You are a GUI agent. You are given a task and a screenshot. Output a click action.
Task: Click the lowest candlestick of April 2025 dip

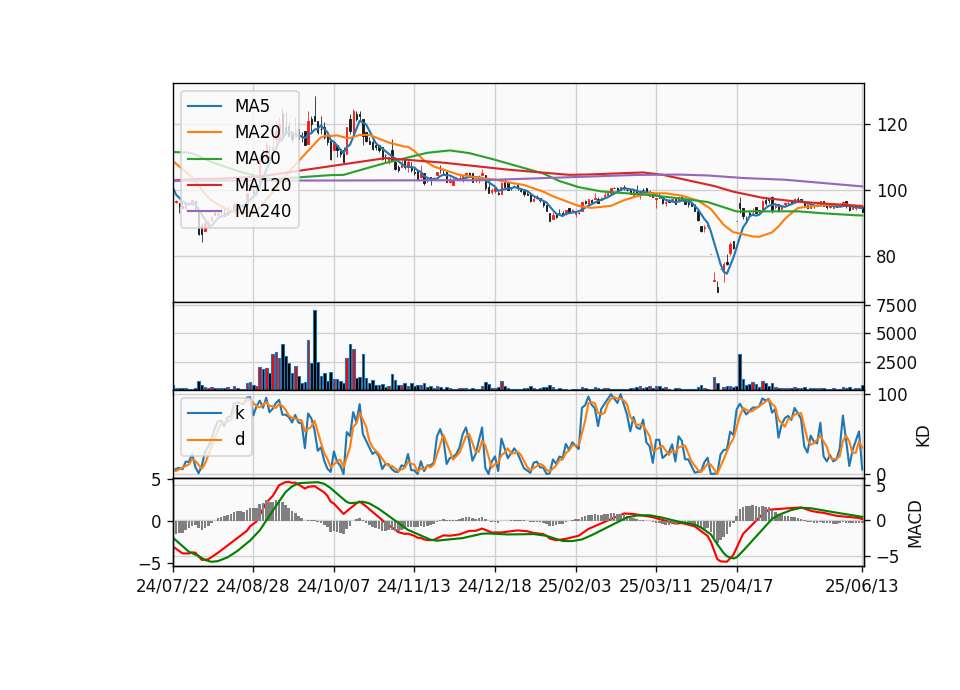pos(718,286)
